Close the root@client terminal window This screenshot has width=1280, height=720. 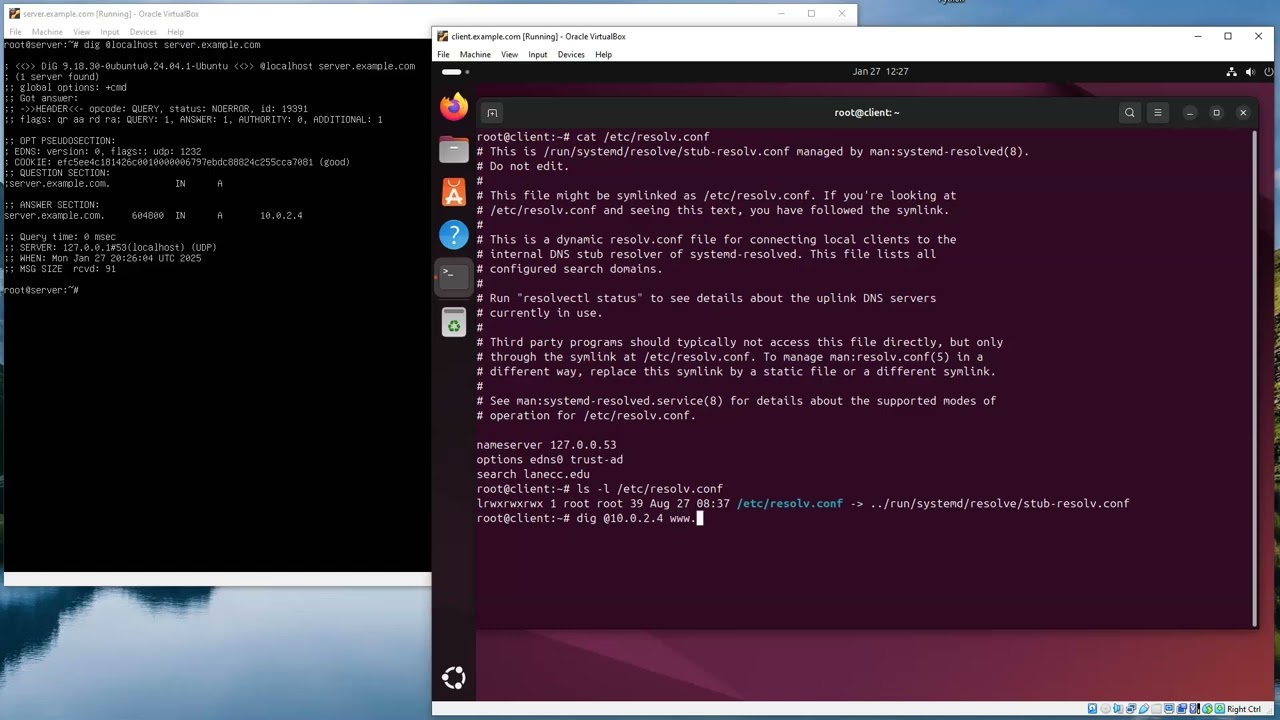(1243, 113)
